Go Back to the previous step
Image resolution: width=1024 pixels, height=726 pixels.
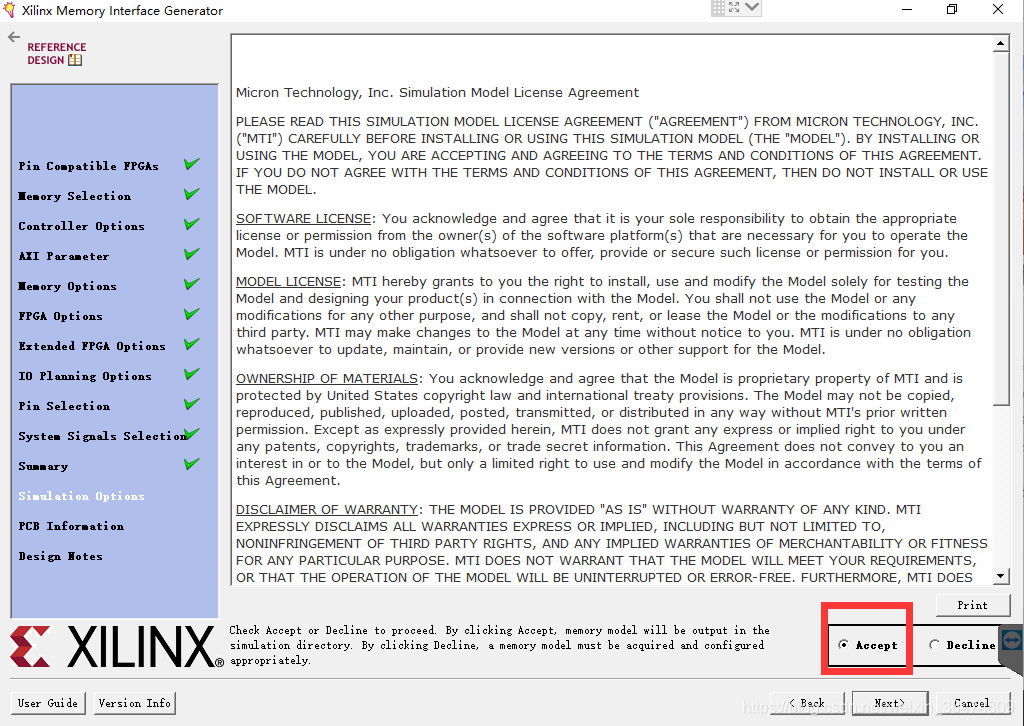(807, 703)
